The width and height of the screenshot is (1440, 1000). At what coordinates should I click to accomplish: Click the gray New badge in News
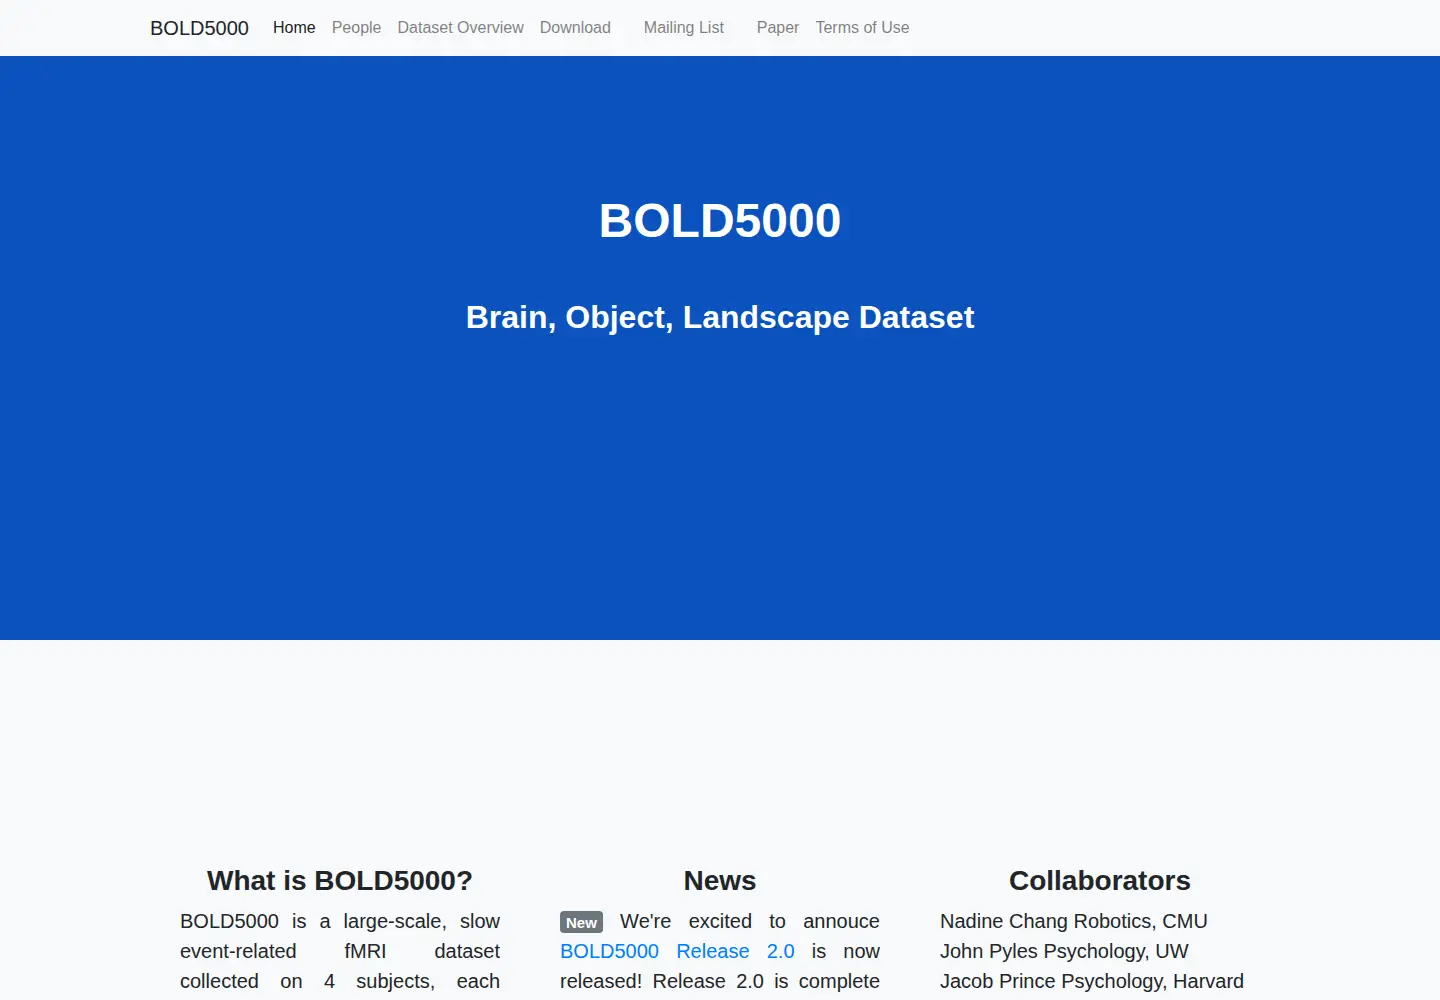[581, 922]
